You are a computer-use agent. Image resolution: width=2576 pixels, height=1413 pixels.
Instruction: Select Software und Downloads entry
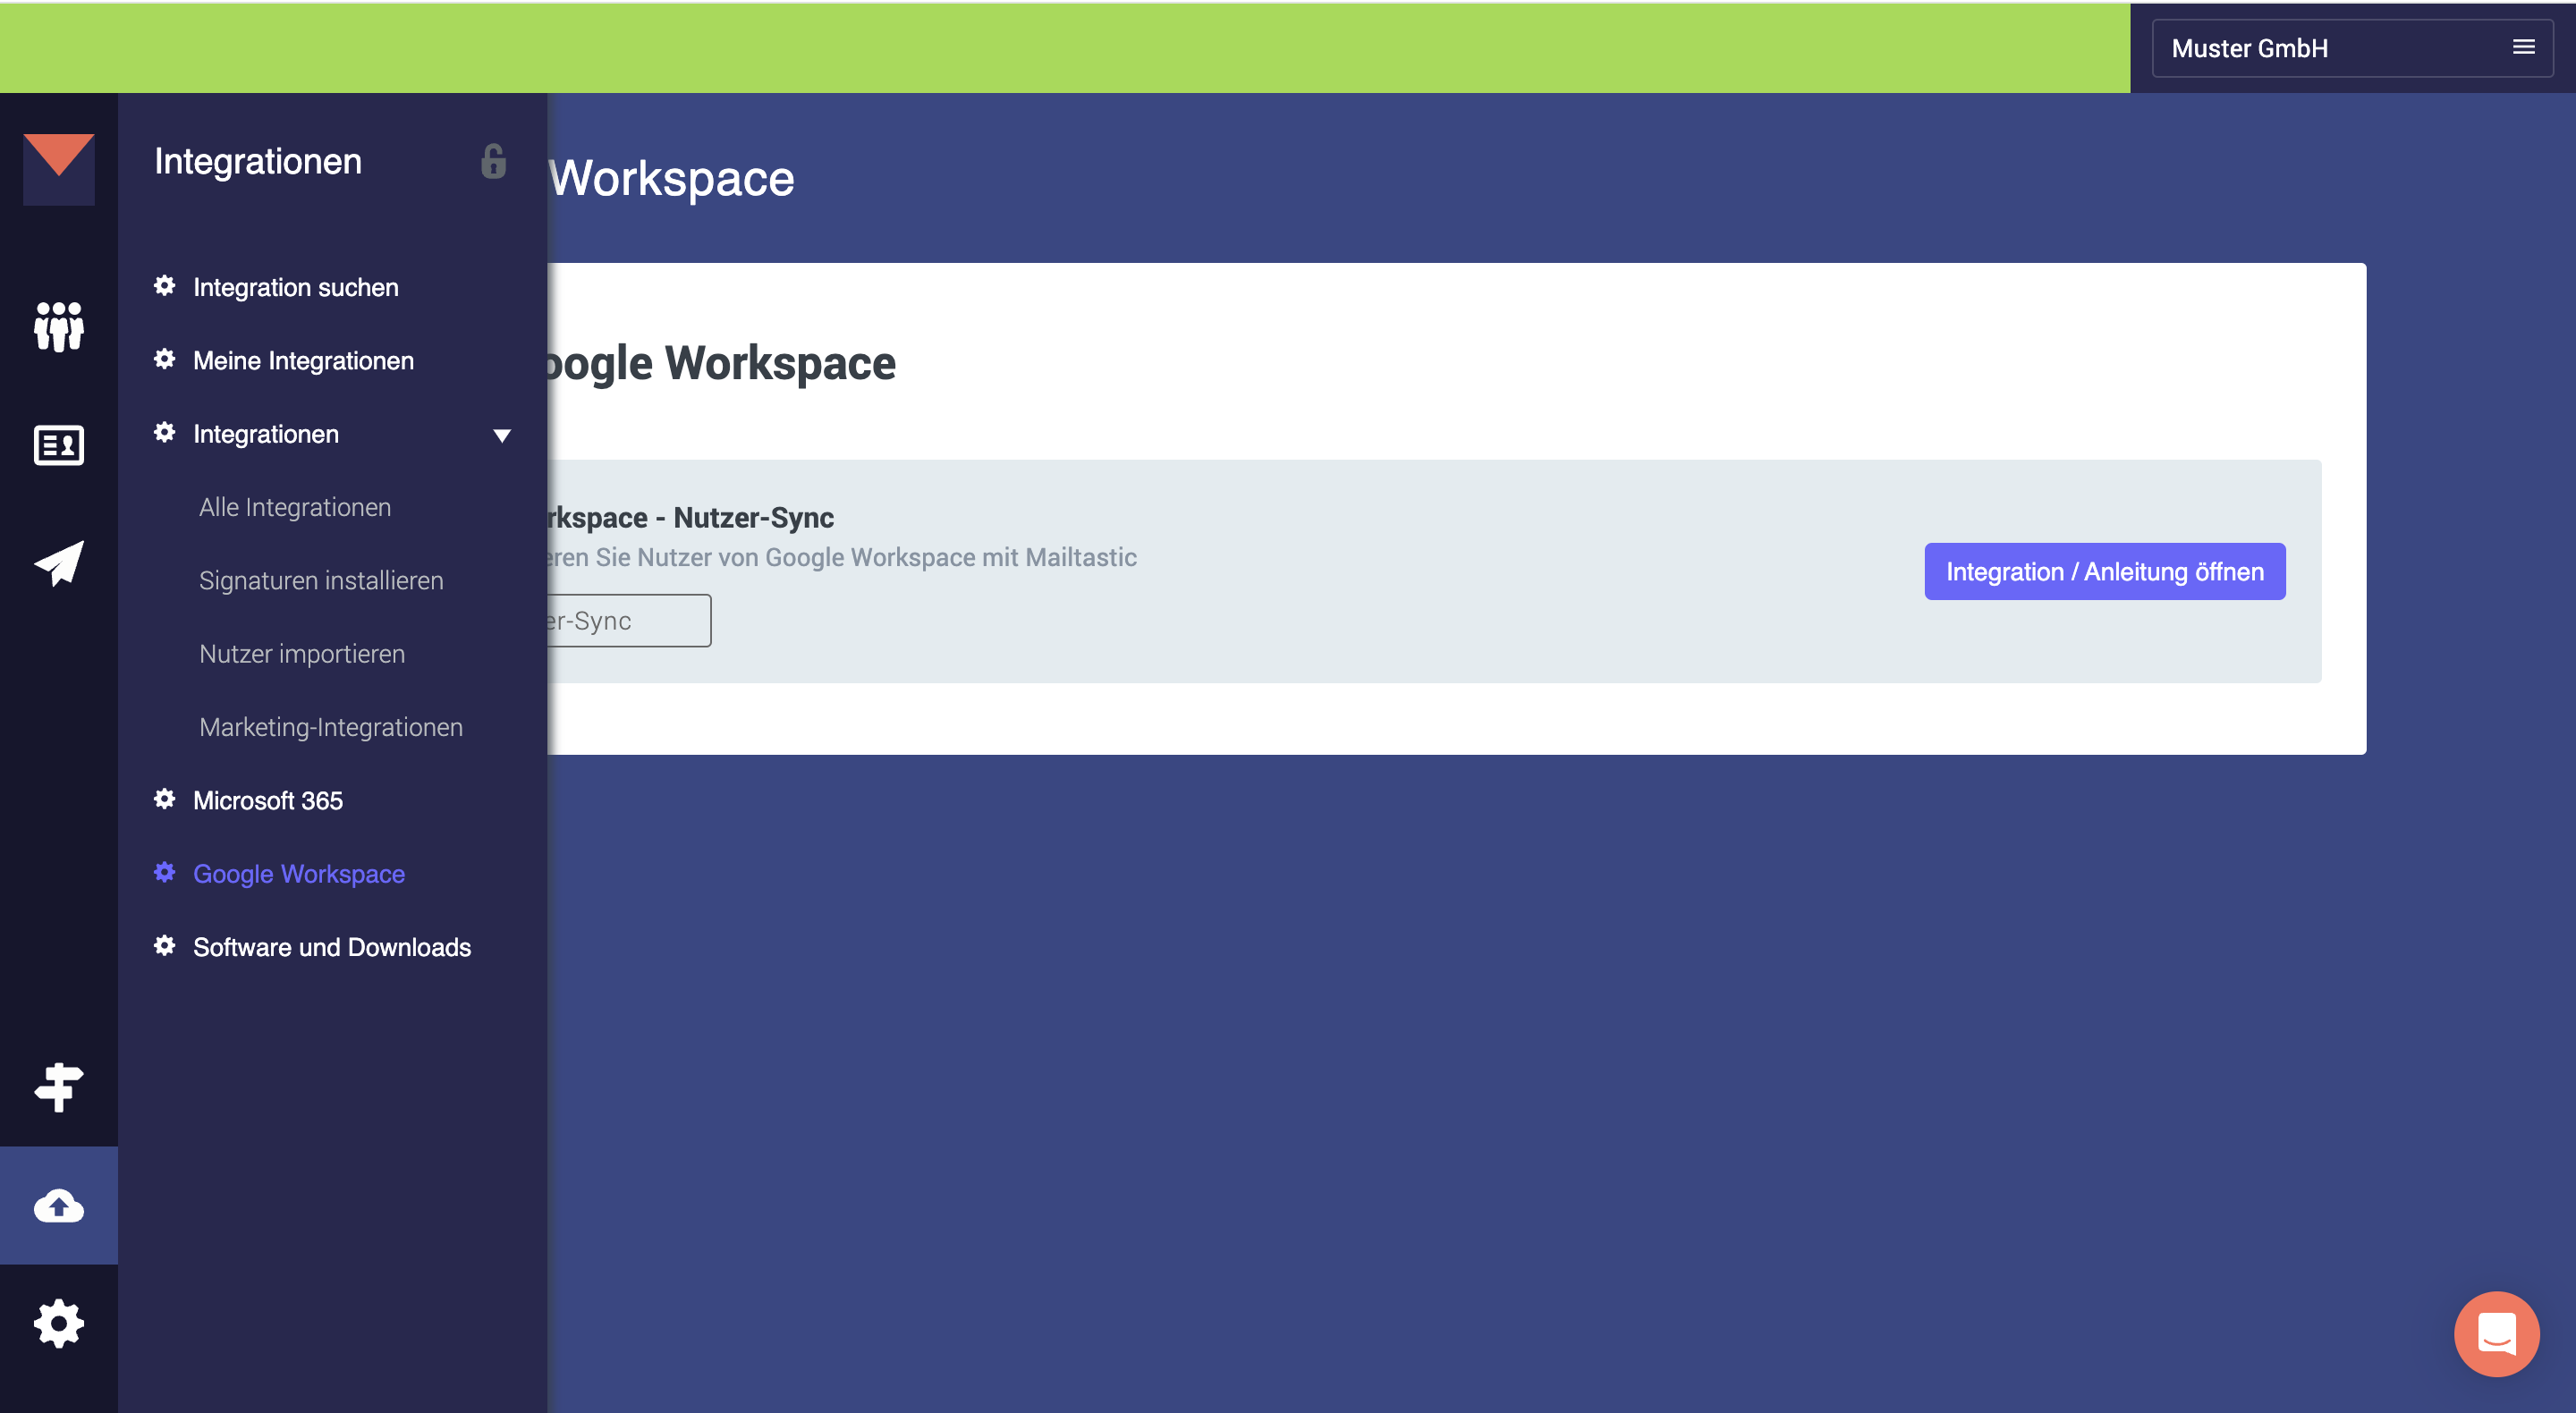point(331,947)
